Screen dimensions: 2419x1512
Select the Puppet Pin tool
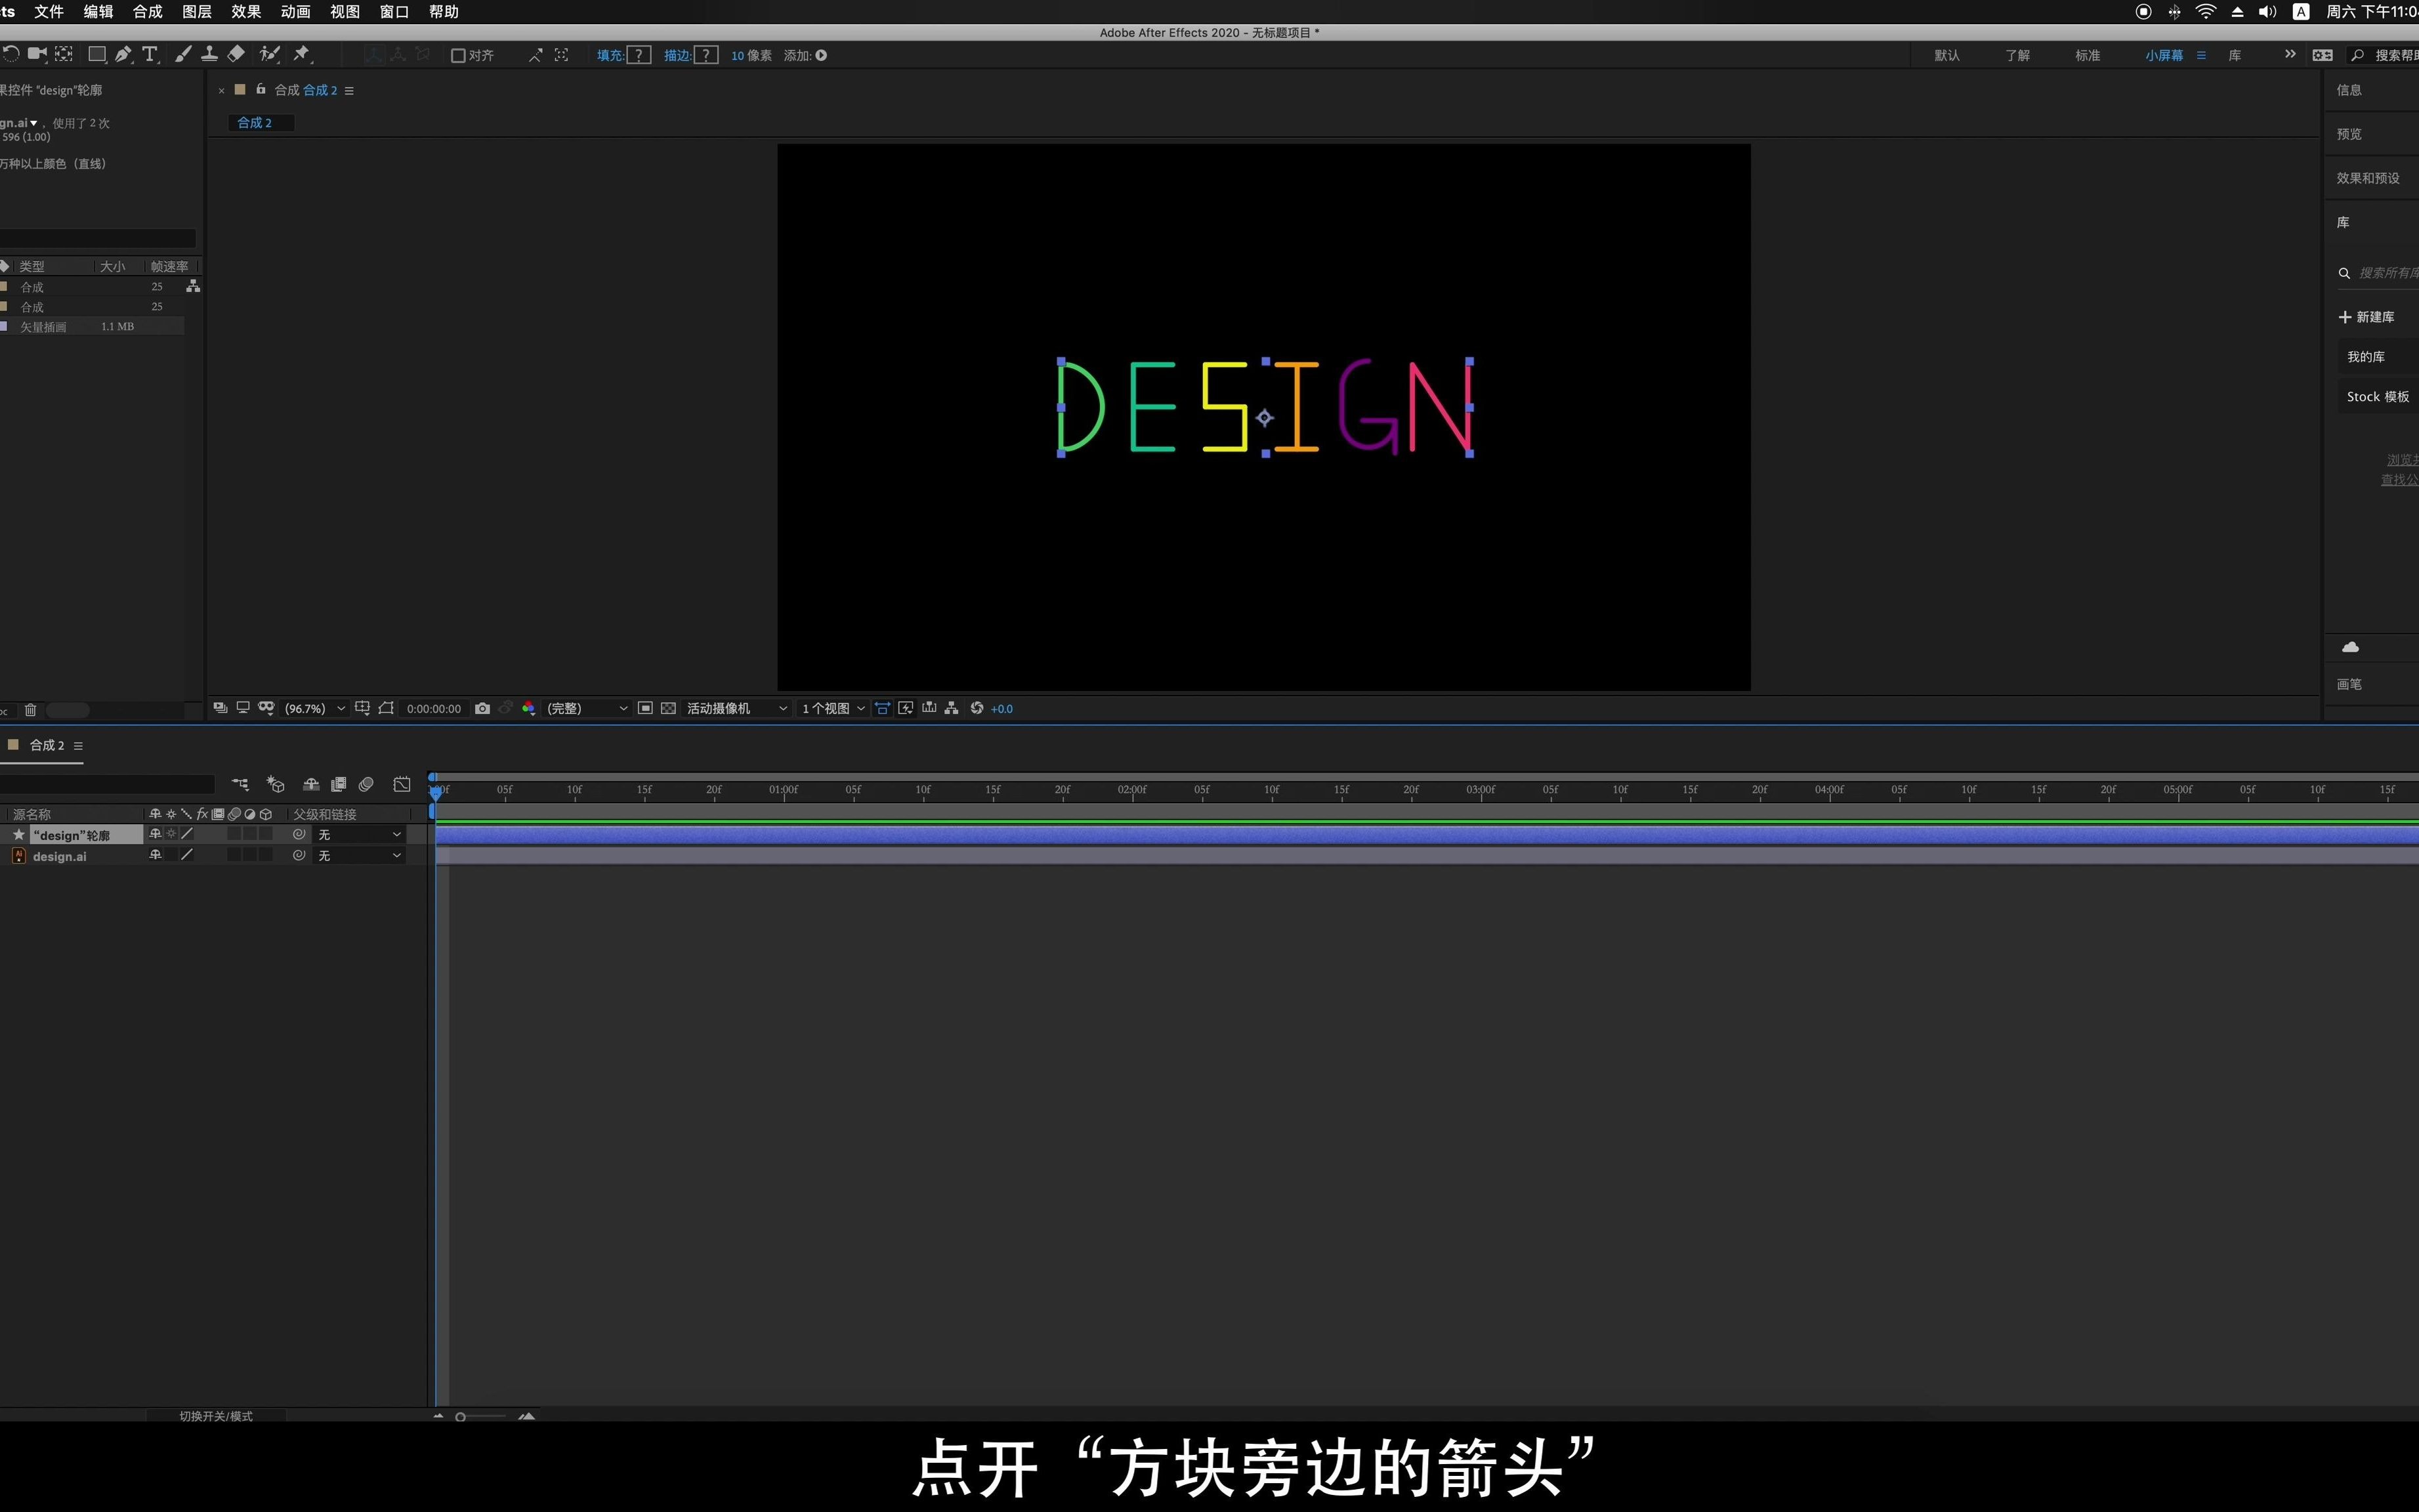[x=301, y=54]
